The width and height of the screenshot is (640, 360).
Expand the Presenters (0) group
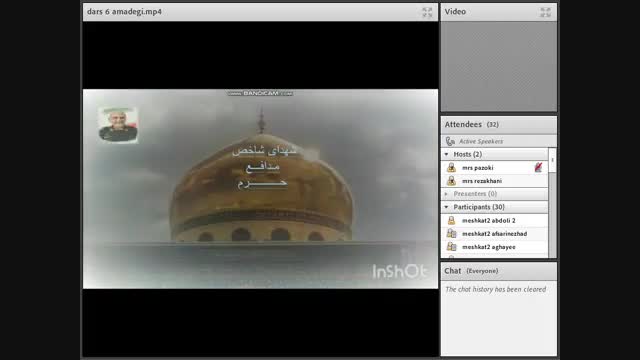(446, 194)
